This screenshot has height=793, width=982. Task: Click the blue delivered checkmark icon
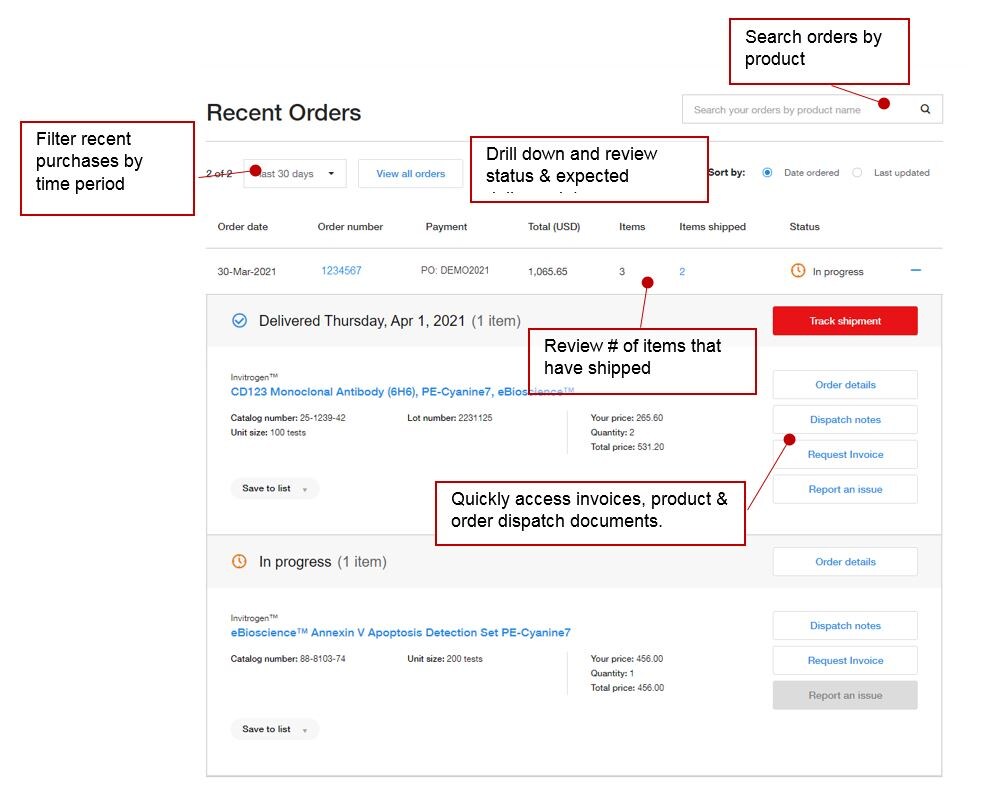pyautogui.click(x=239, y=321)
